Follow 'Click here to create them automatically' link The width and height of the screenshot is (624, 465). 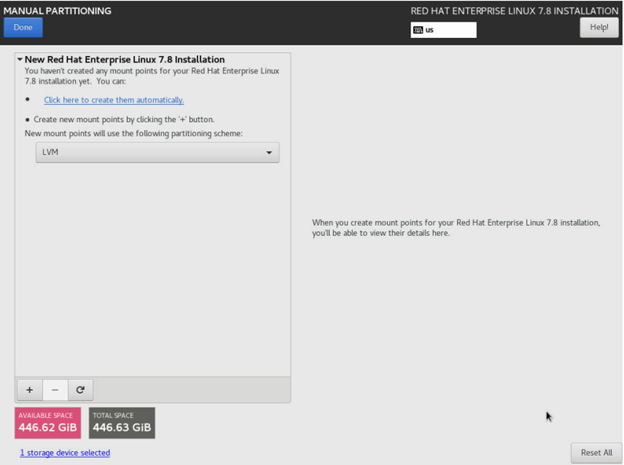[x=113, y=100]
